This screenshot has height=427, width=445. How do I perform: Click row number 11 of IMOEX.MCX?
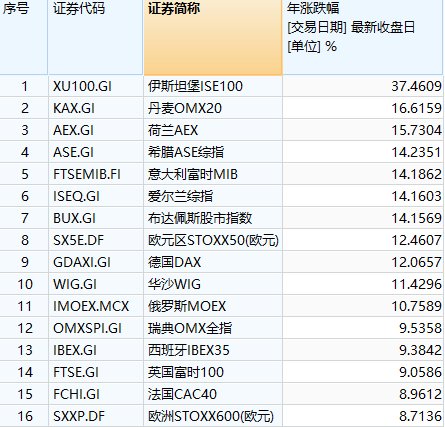pyautogui.click(x=24, y=306)
